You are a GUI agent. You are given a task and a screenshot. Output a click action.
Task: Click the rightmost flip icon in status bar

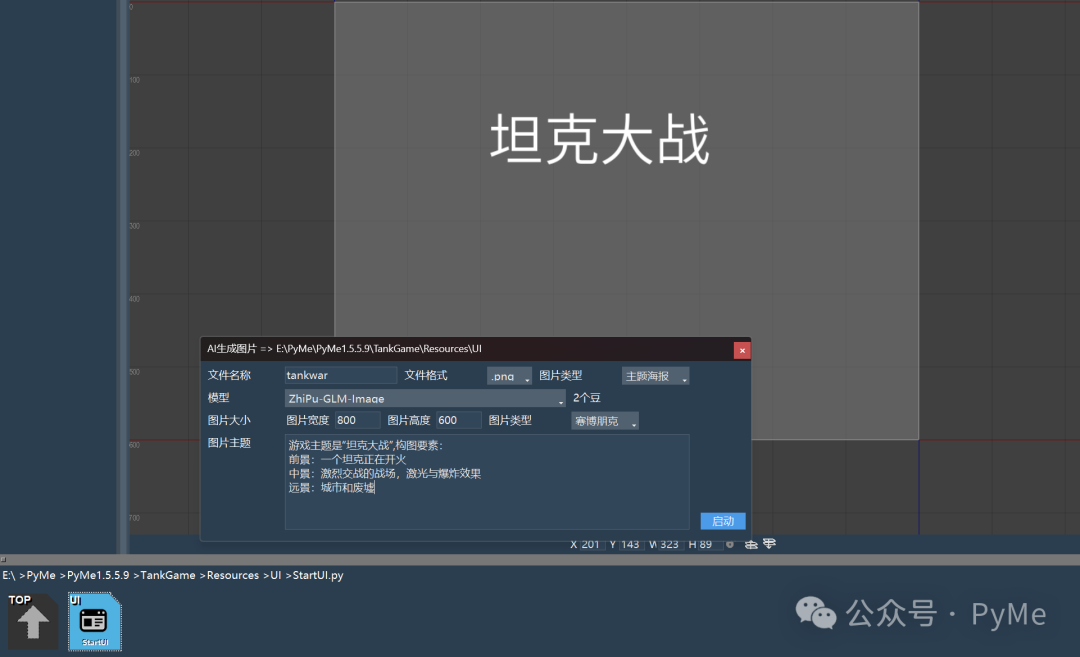click(769, 544)
